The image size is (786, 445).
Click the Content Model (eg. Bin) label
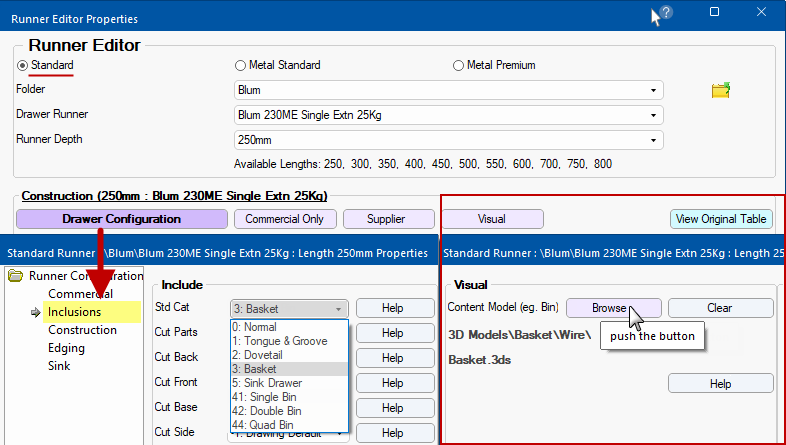pyautogui.click(x=503, y=307)
